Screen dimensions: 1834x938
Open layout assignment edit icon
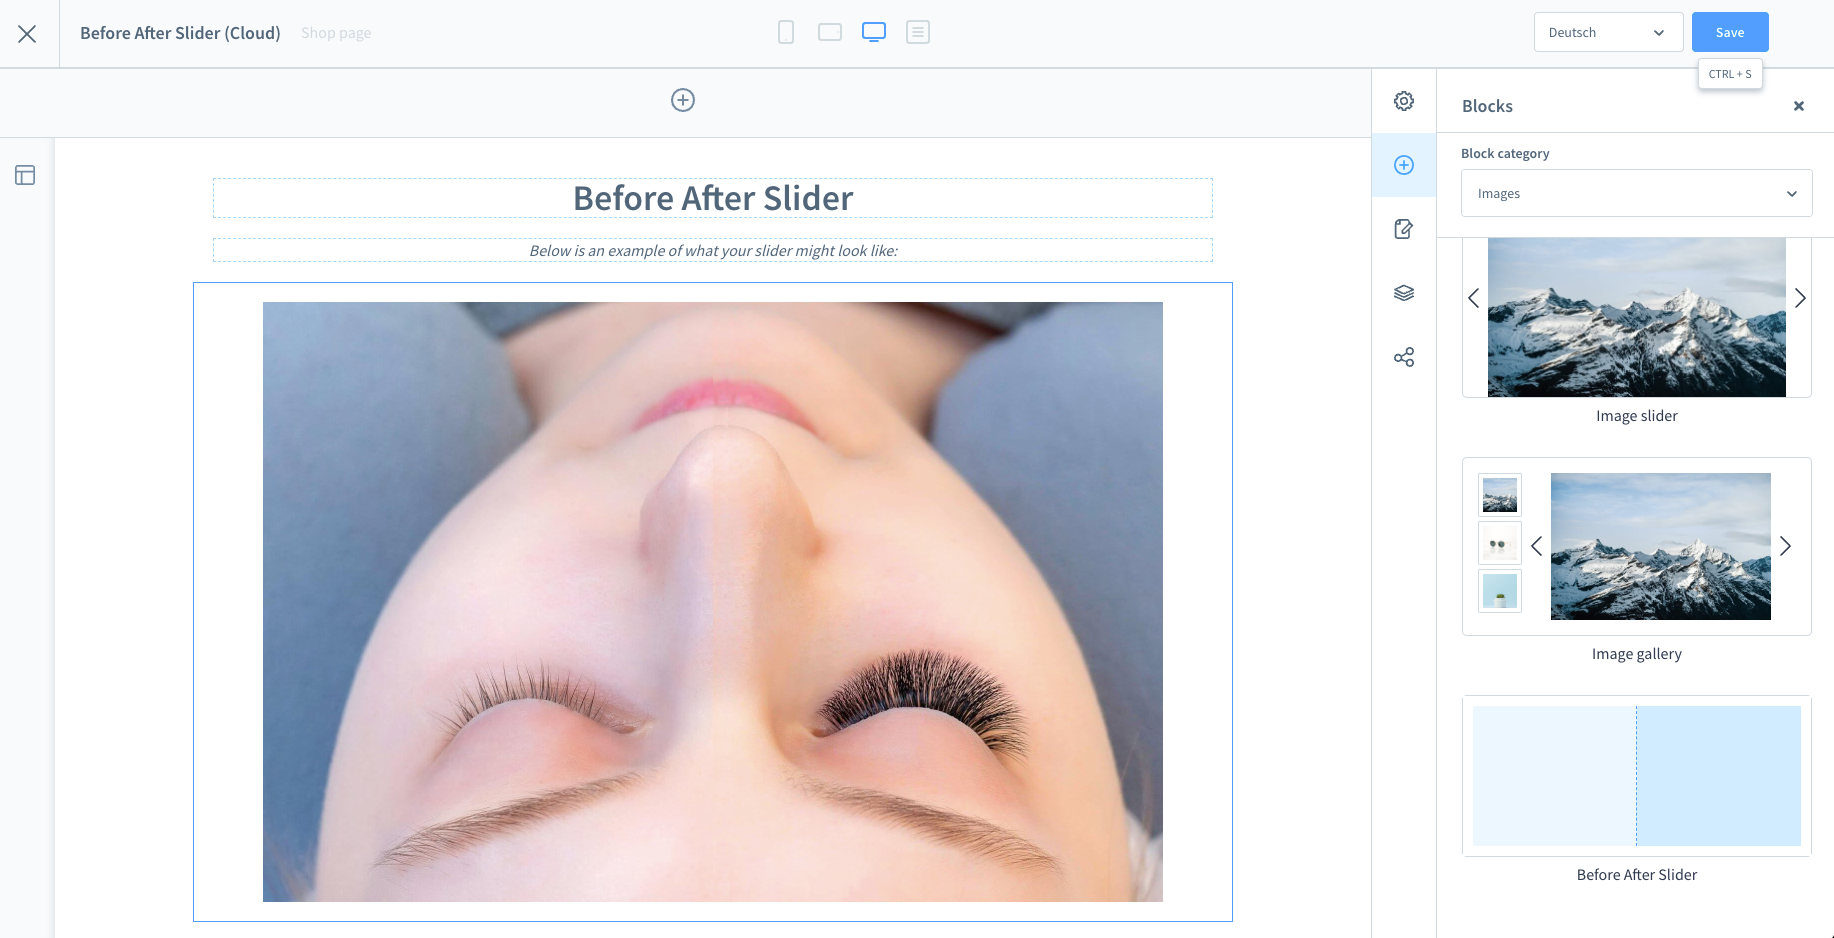pos(1404,229)
